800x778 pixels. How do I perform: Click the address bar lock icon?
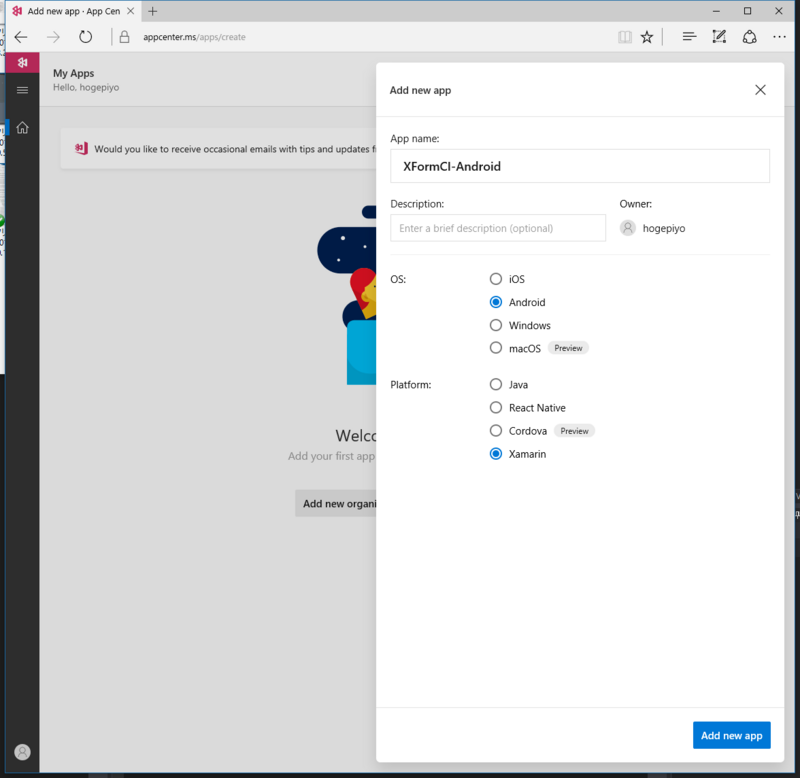click(x=124, y=37)
